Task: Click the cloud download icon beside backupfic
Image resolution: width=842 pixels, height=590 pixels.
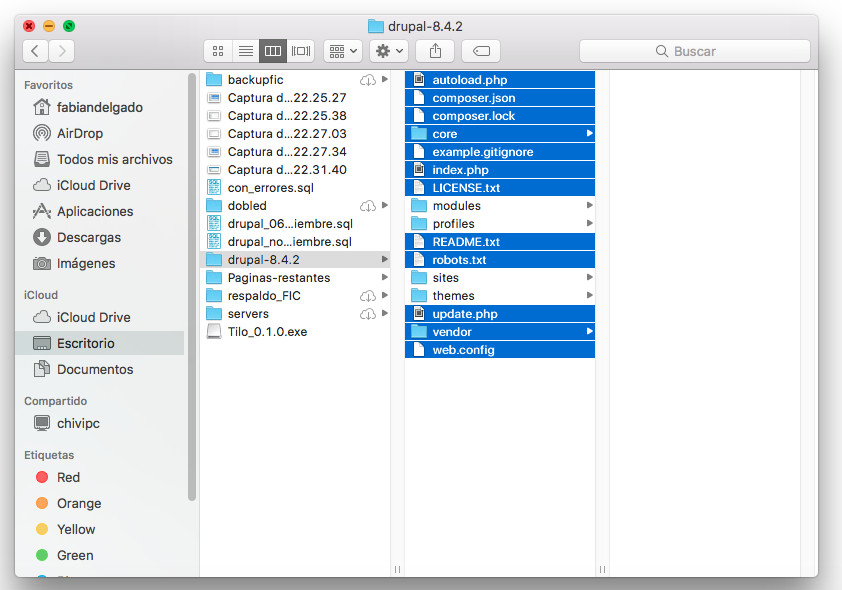Action: [x=367, y=80]
